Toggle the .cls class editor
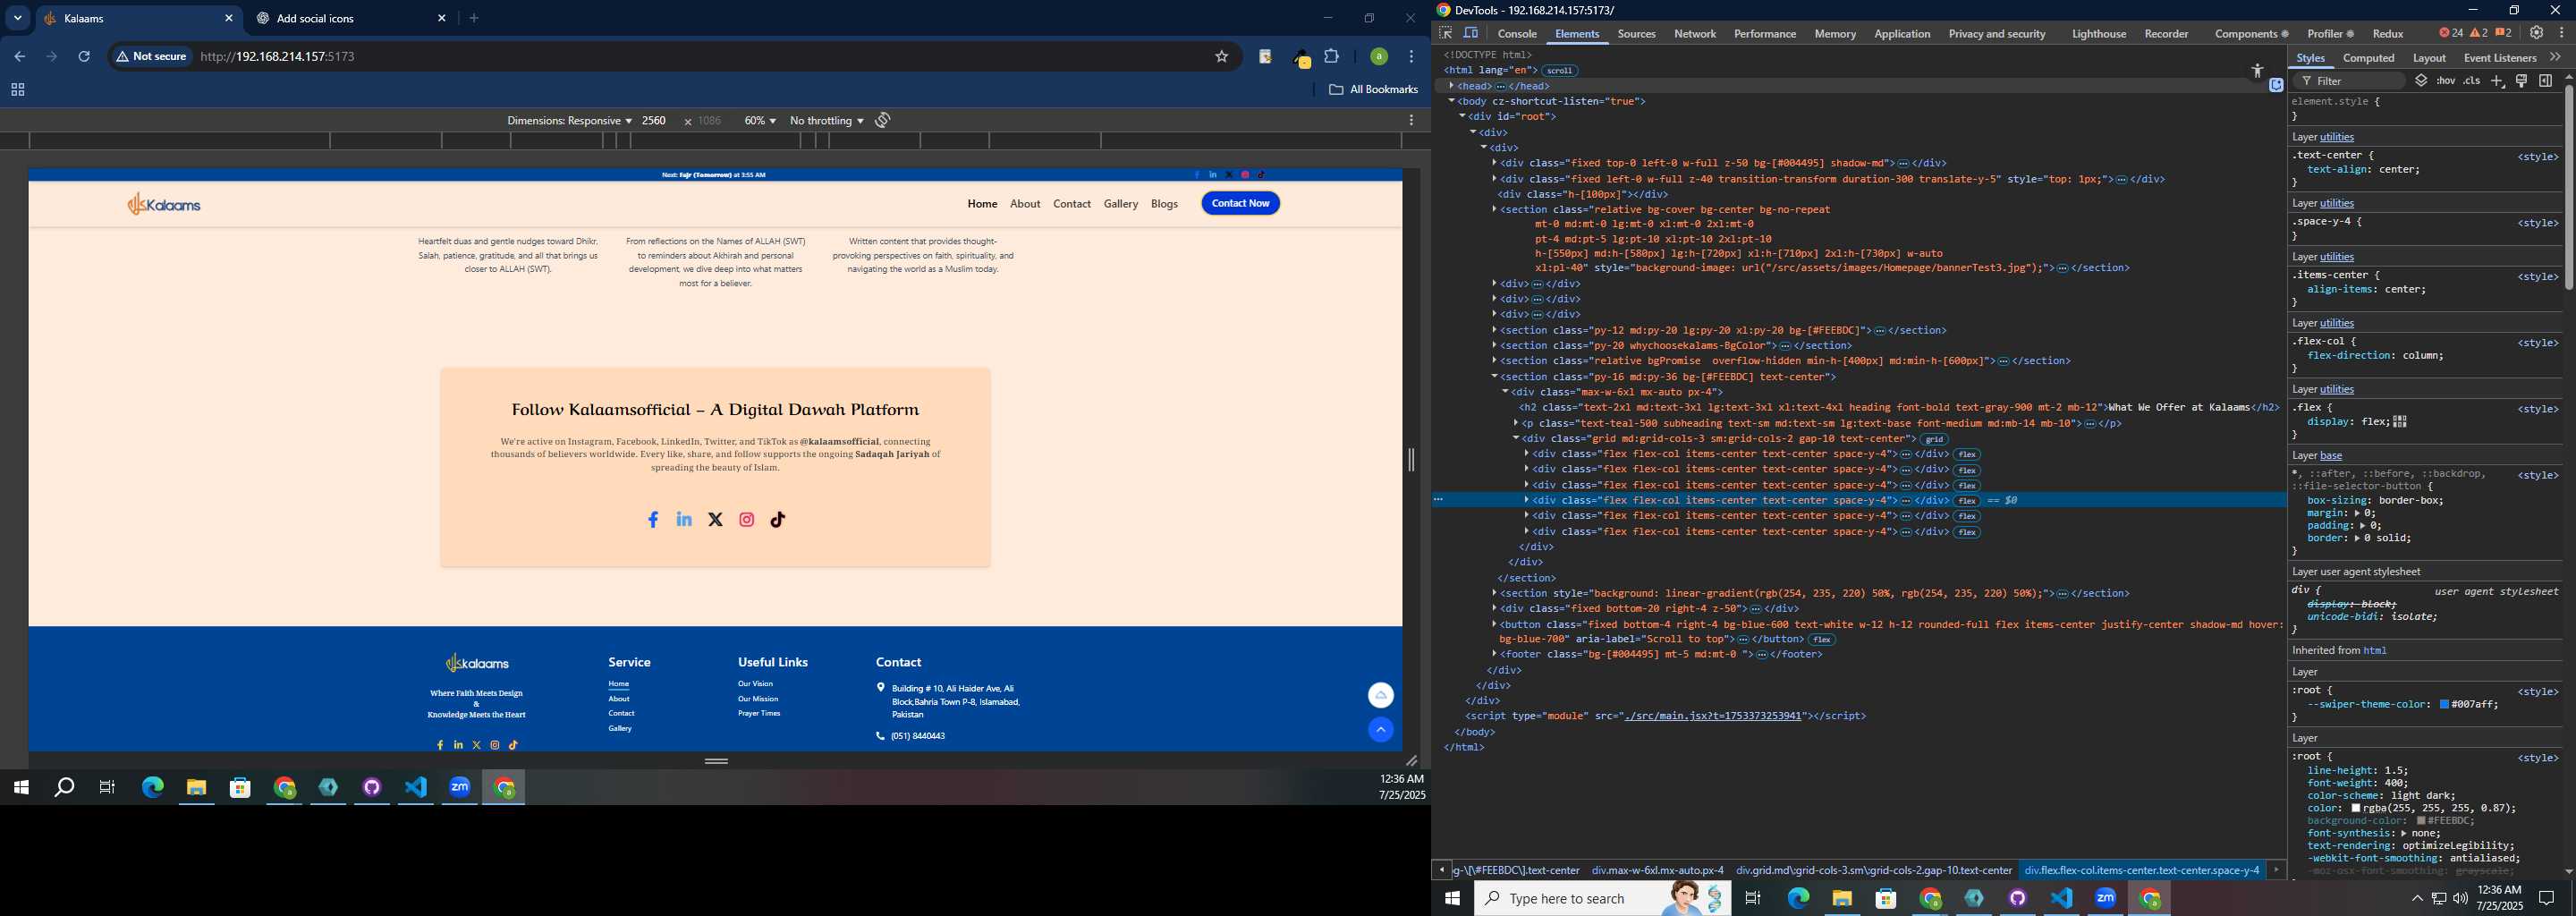The image size is (2576, 916). [2472, 81]
